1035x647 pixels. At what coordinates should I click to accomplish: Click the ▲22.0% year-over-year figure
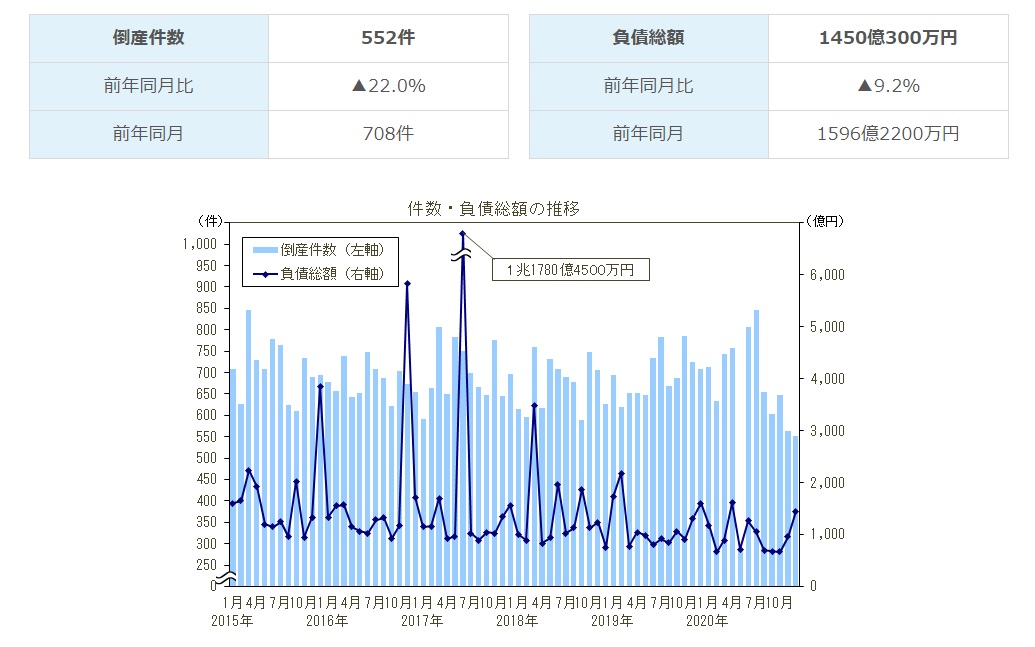point(388,86)
